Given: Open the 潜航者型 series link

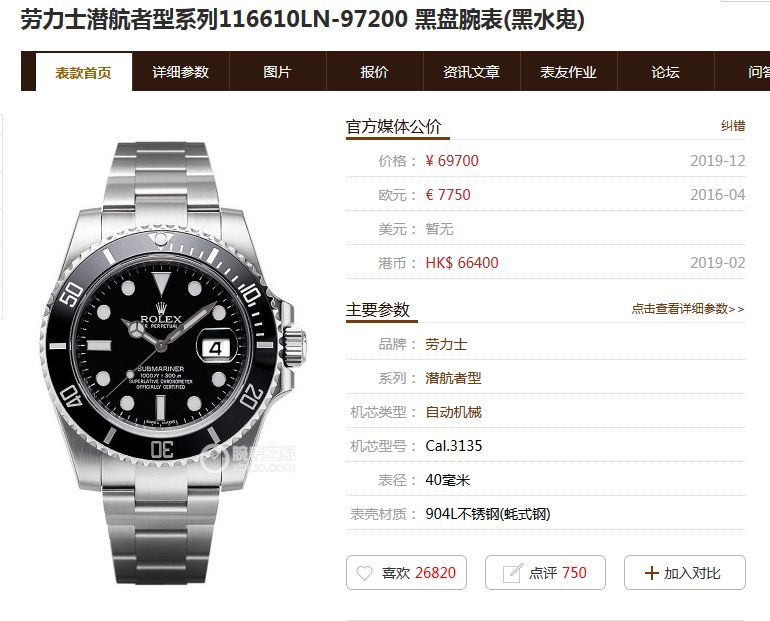Looking at the screenshot, I should pyautogui.click(x=453, y=378).
